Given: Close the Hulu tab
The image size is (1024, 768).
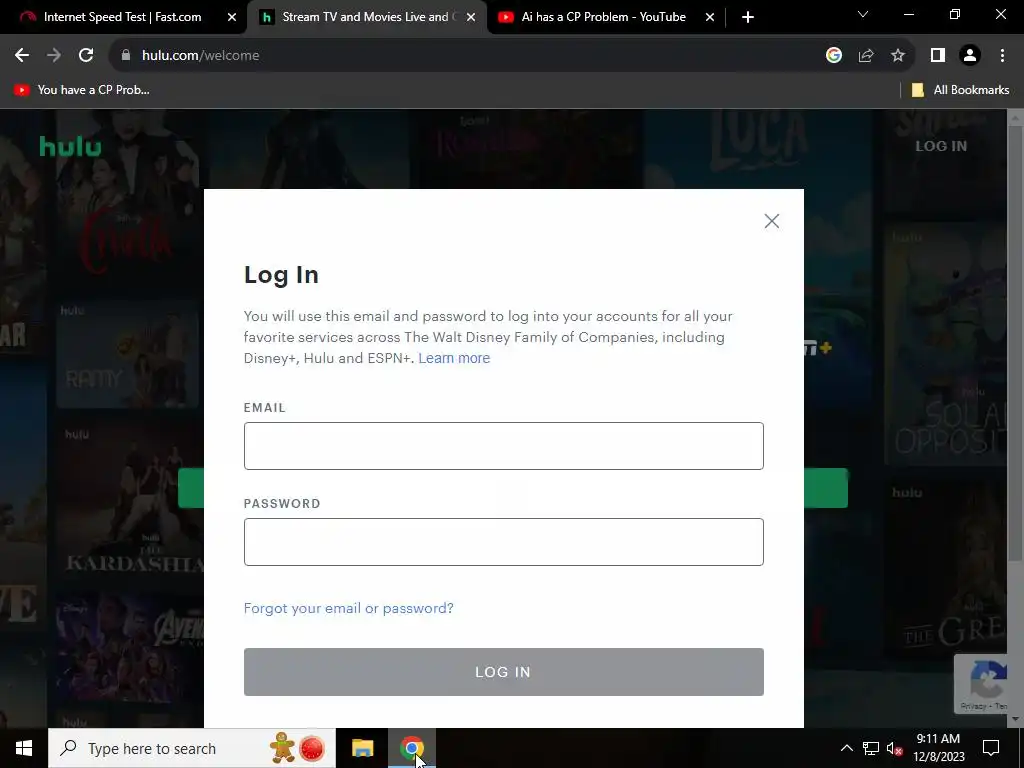Looking at the screenshot, I should coord(471,18).
